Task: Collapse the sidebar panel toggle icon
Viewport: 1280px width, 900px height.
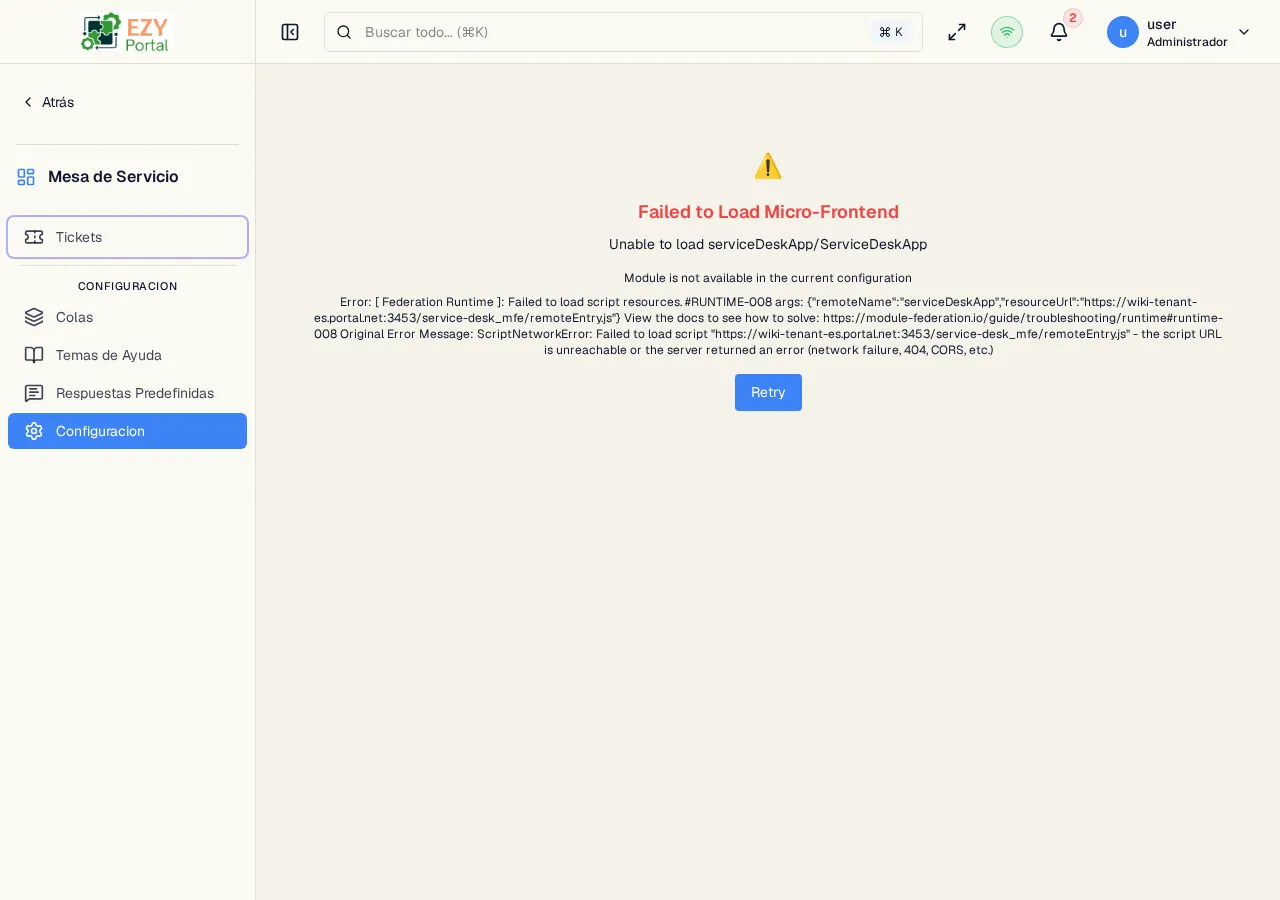Action: click(x=290, y=32)
